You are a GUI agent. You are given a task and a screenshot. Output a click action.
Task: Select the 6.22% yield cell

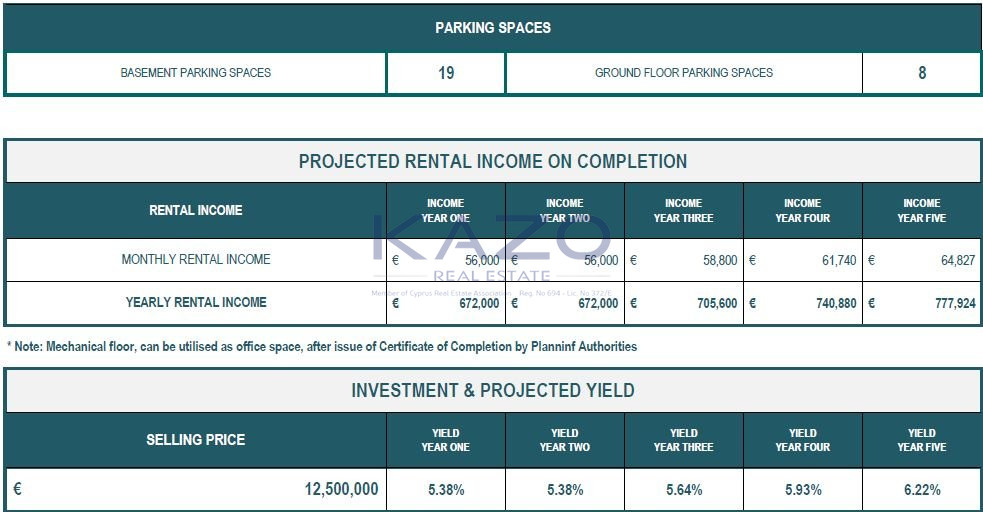click(921, 490)
